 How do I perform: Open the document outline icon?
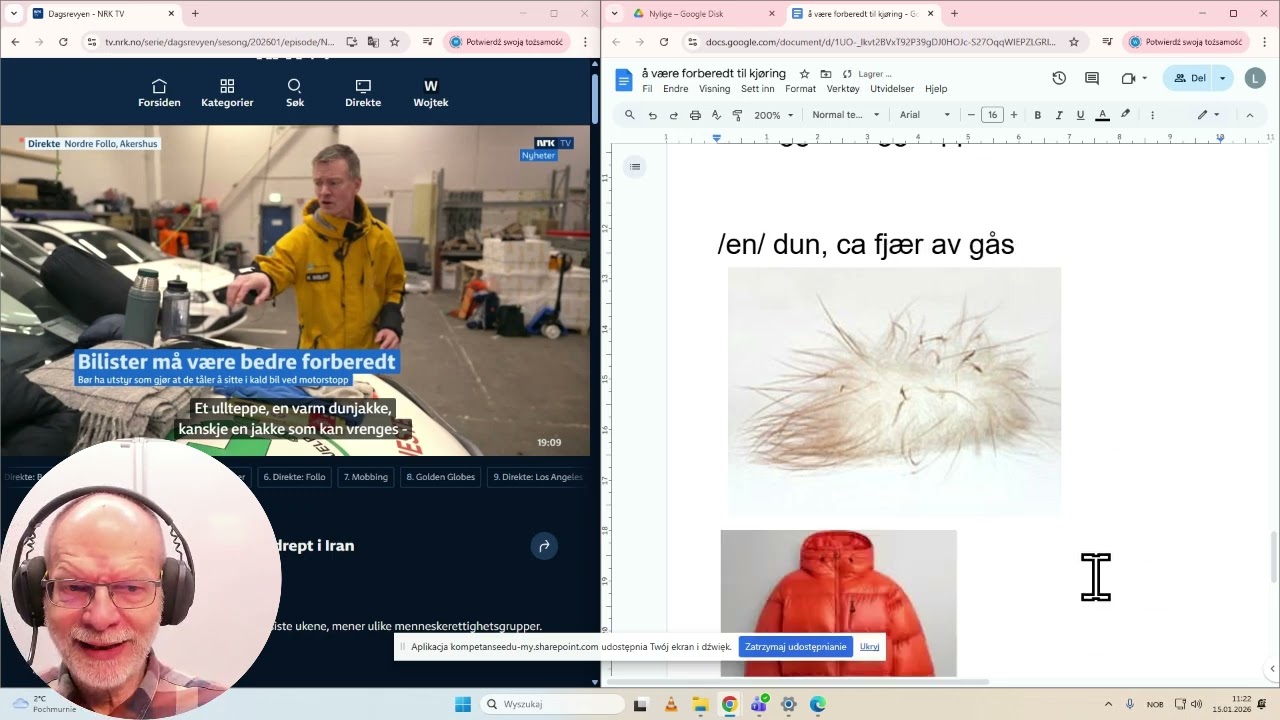(635, 167)
